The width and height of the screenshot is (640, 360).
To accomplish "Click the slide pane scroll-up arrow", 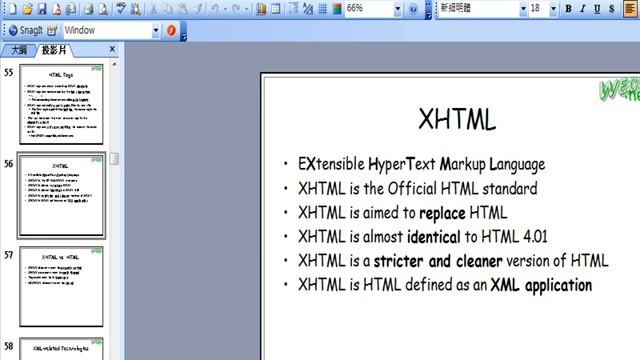I will (114, 64).
